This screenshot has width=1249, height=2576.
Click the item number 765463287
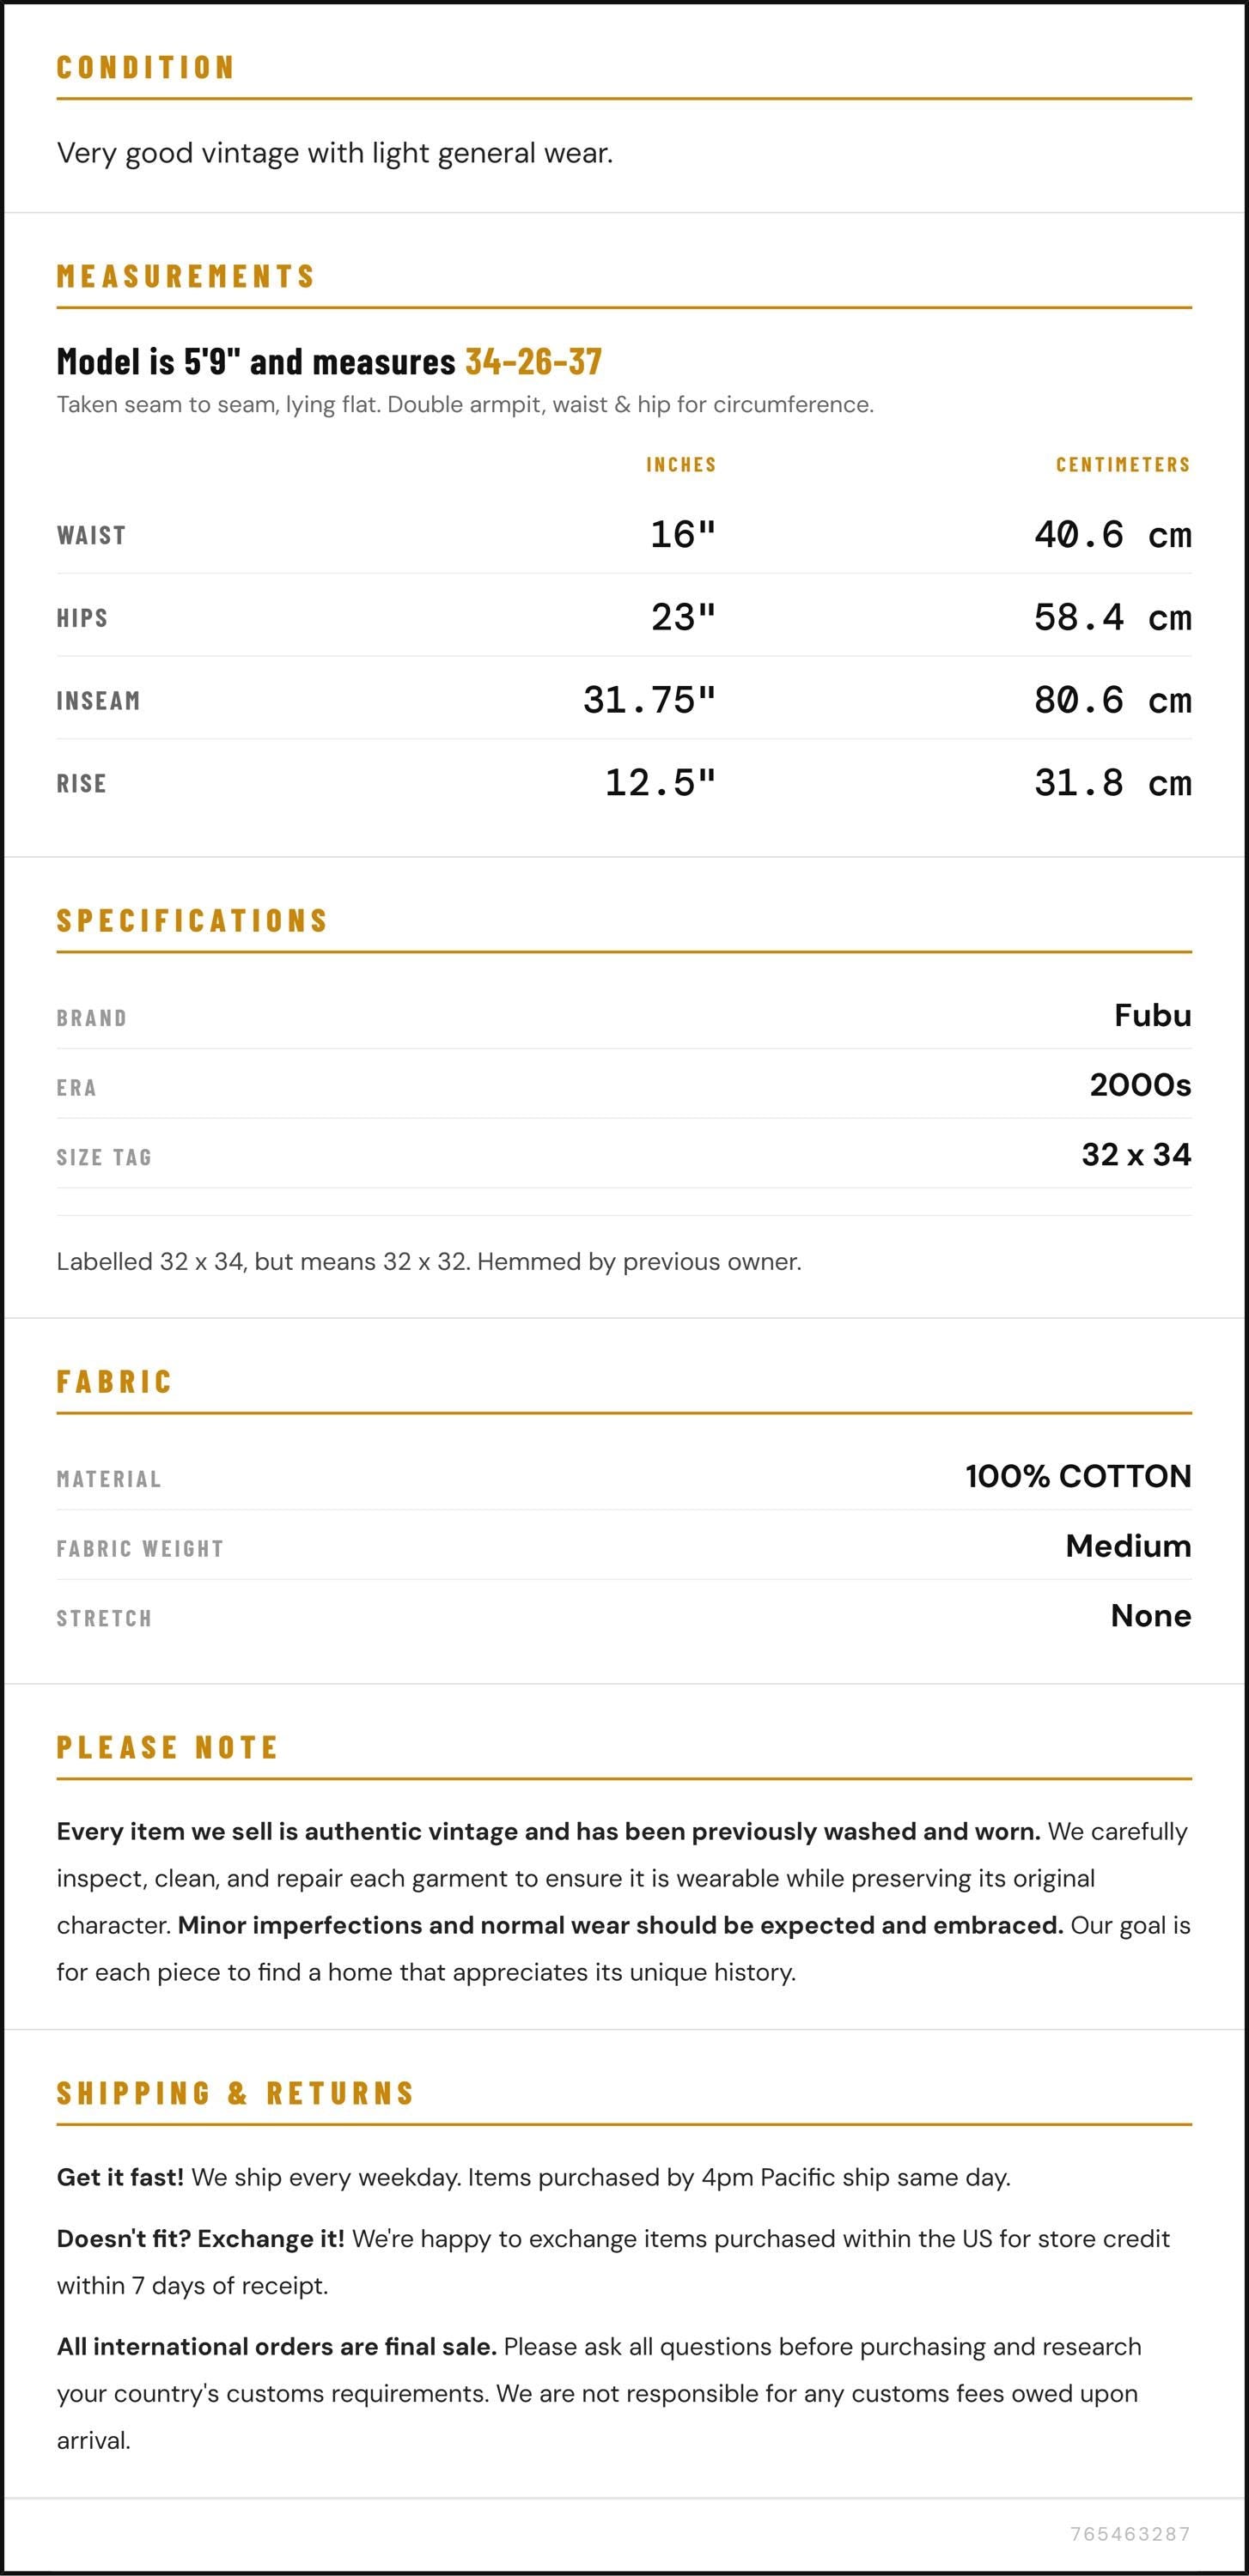point(1130,2534)
